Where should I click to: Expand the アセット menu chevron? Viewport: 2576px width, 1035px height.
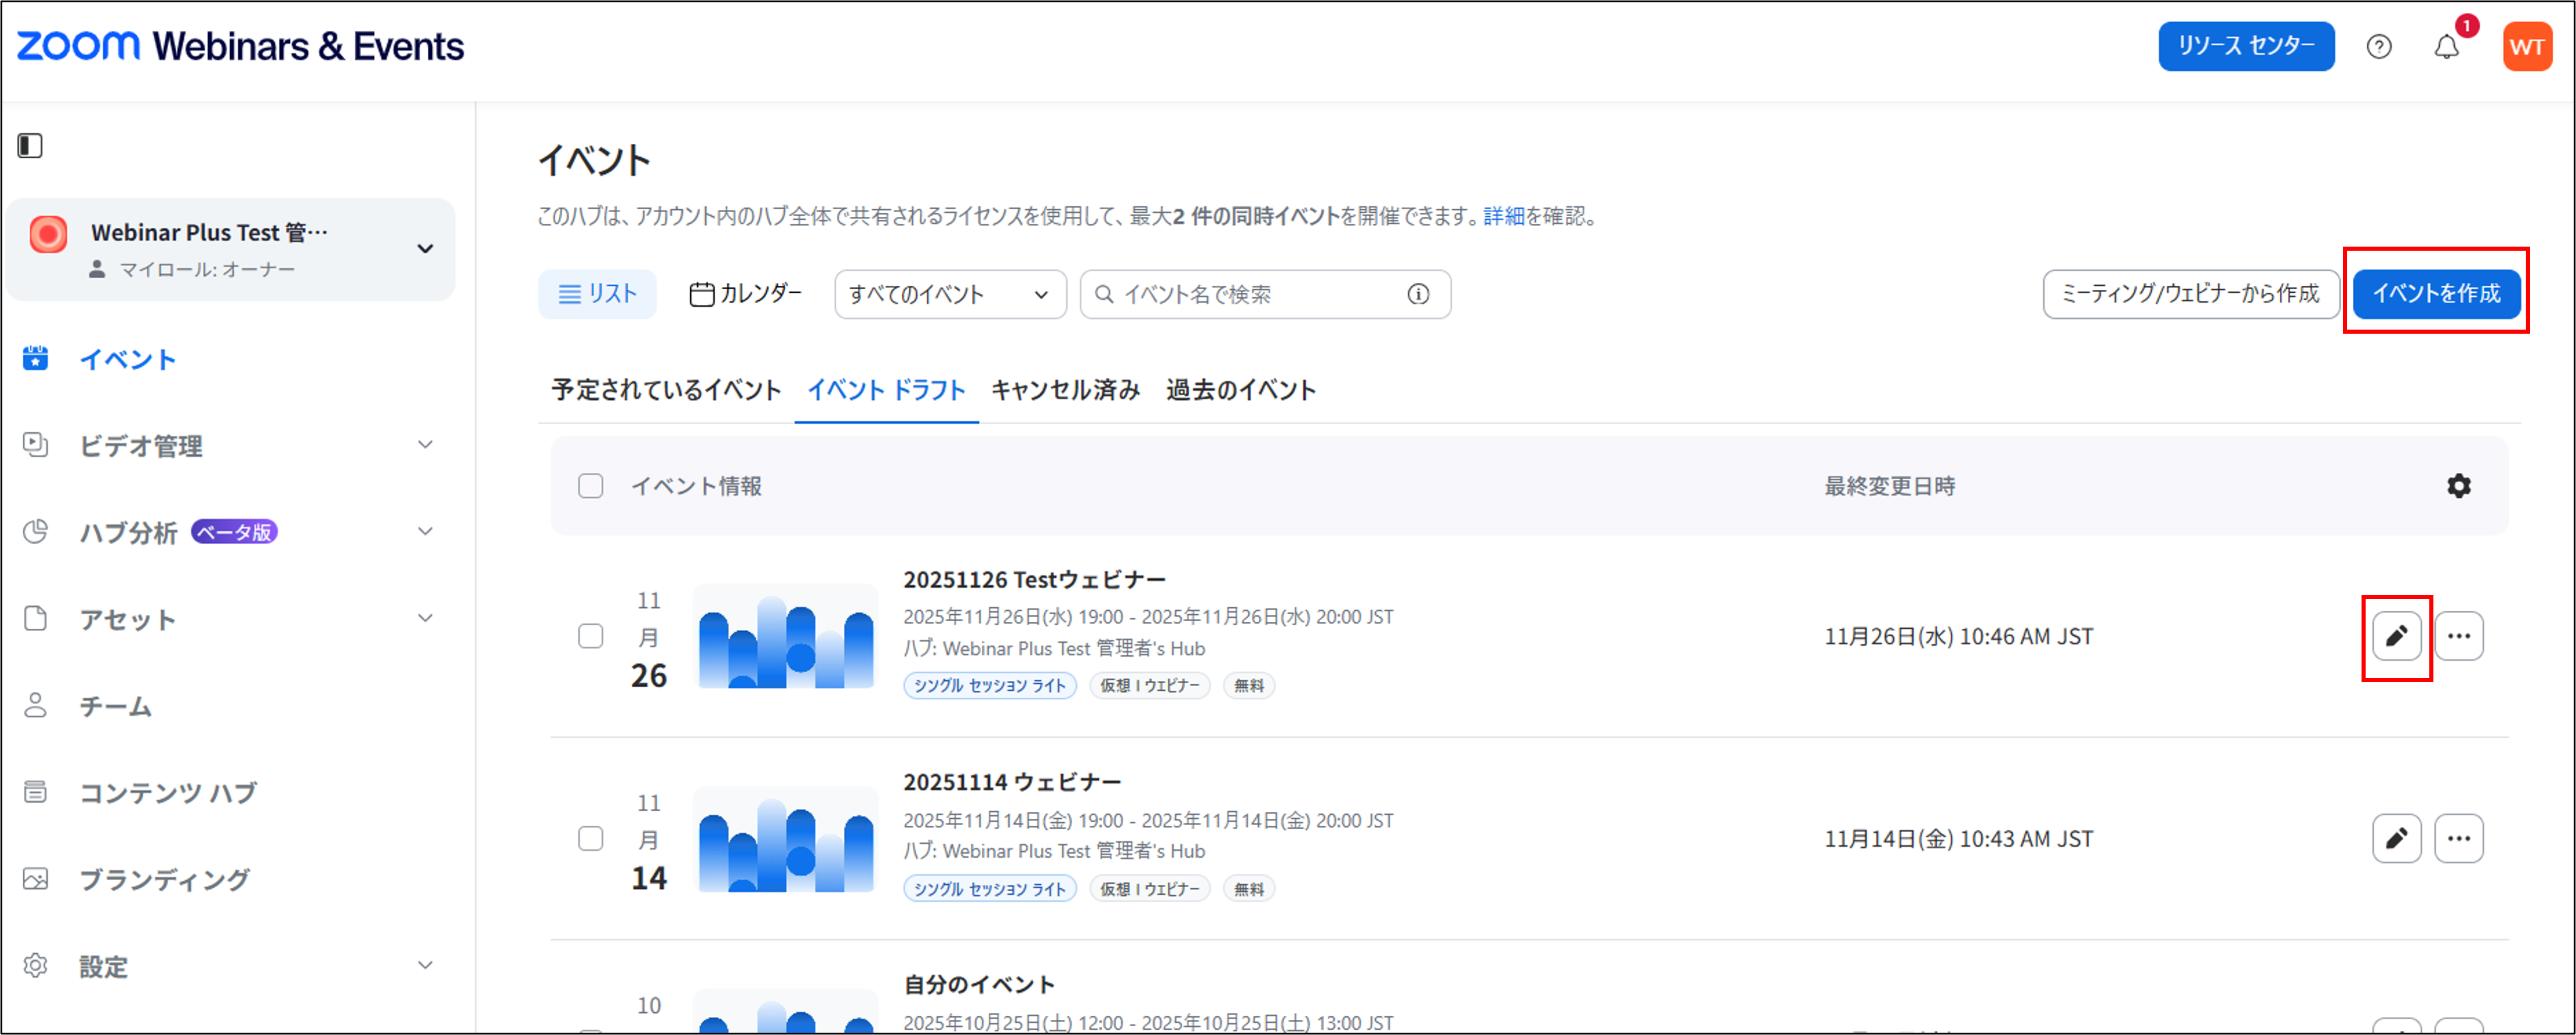tap(425, 618)
